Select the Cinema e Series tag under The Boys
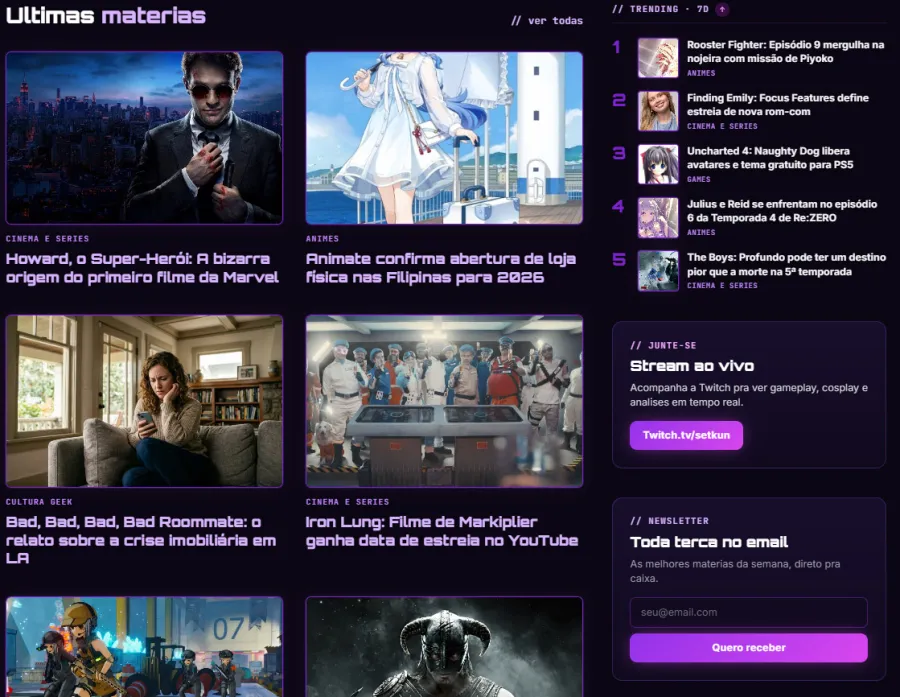This screenshot has height=697, width=900. (x=722, y=286)
